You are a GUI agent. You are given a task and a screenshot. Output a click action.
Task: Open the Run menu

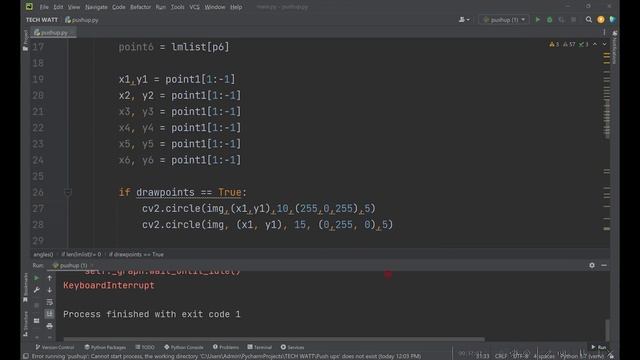pyautogui.click(x=161, y=7)
